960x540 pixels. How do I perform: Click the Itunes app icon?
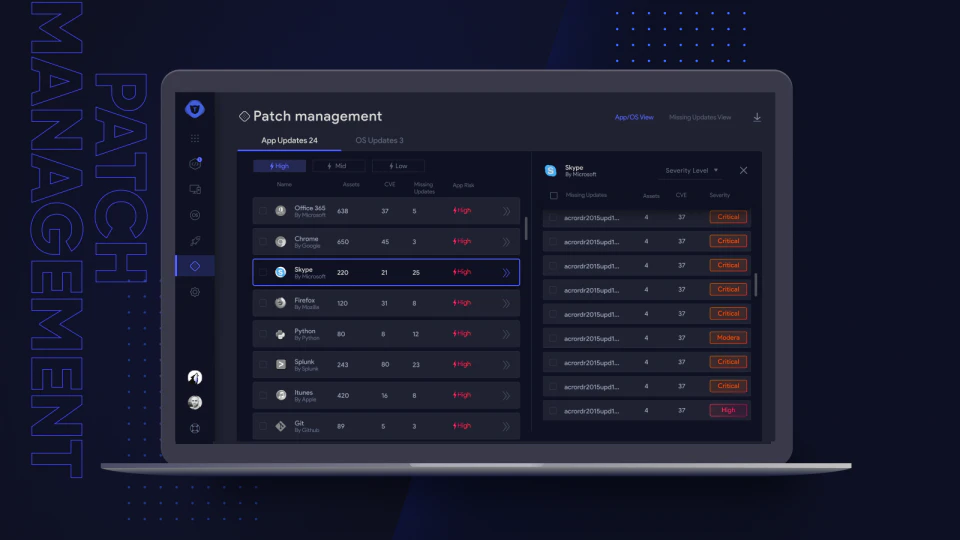click(x=280, y=395)
